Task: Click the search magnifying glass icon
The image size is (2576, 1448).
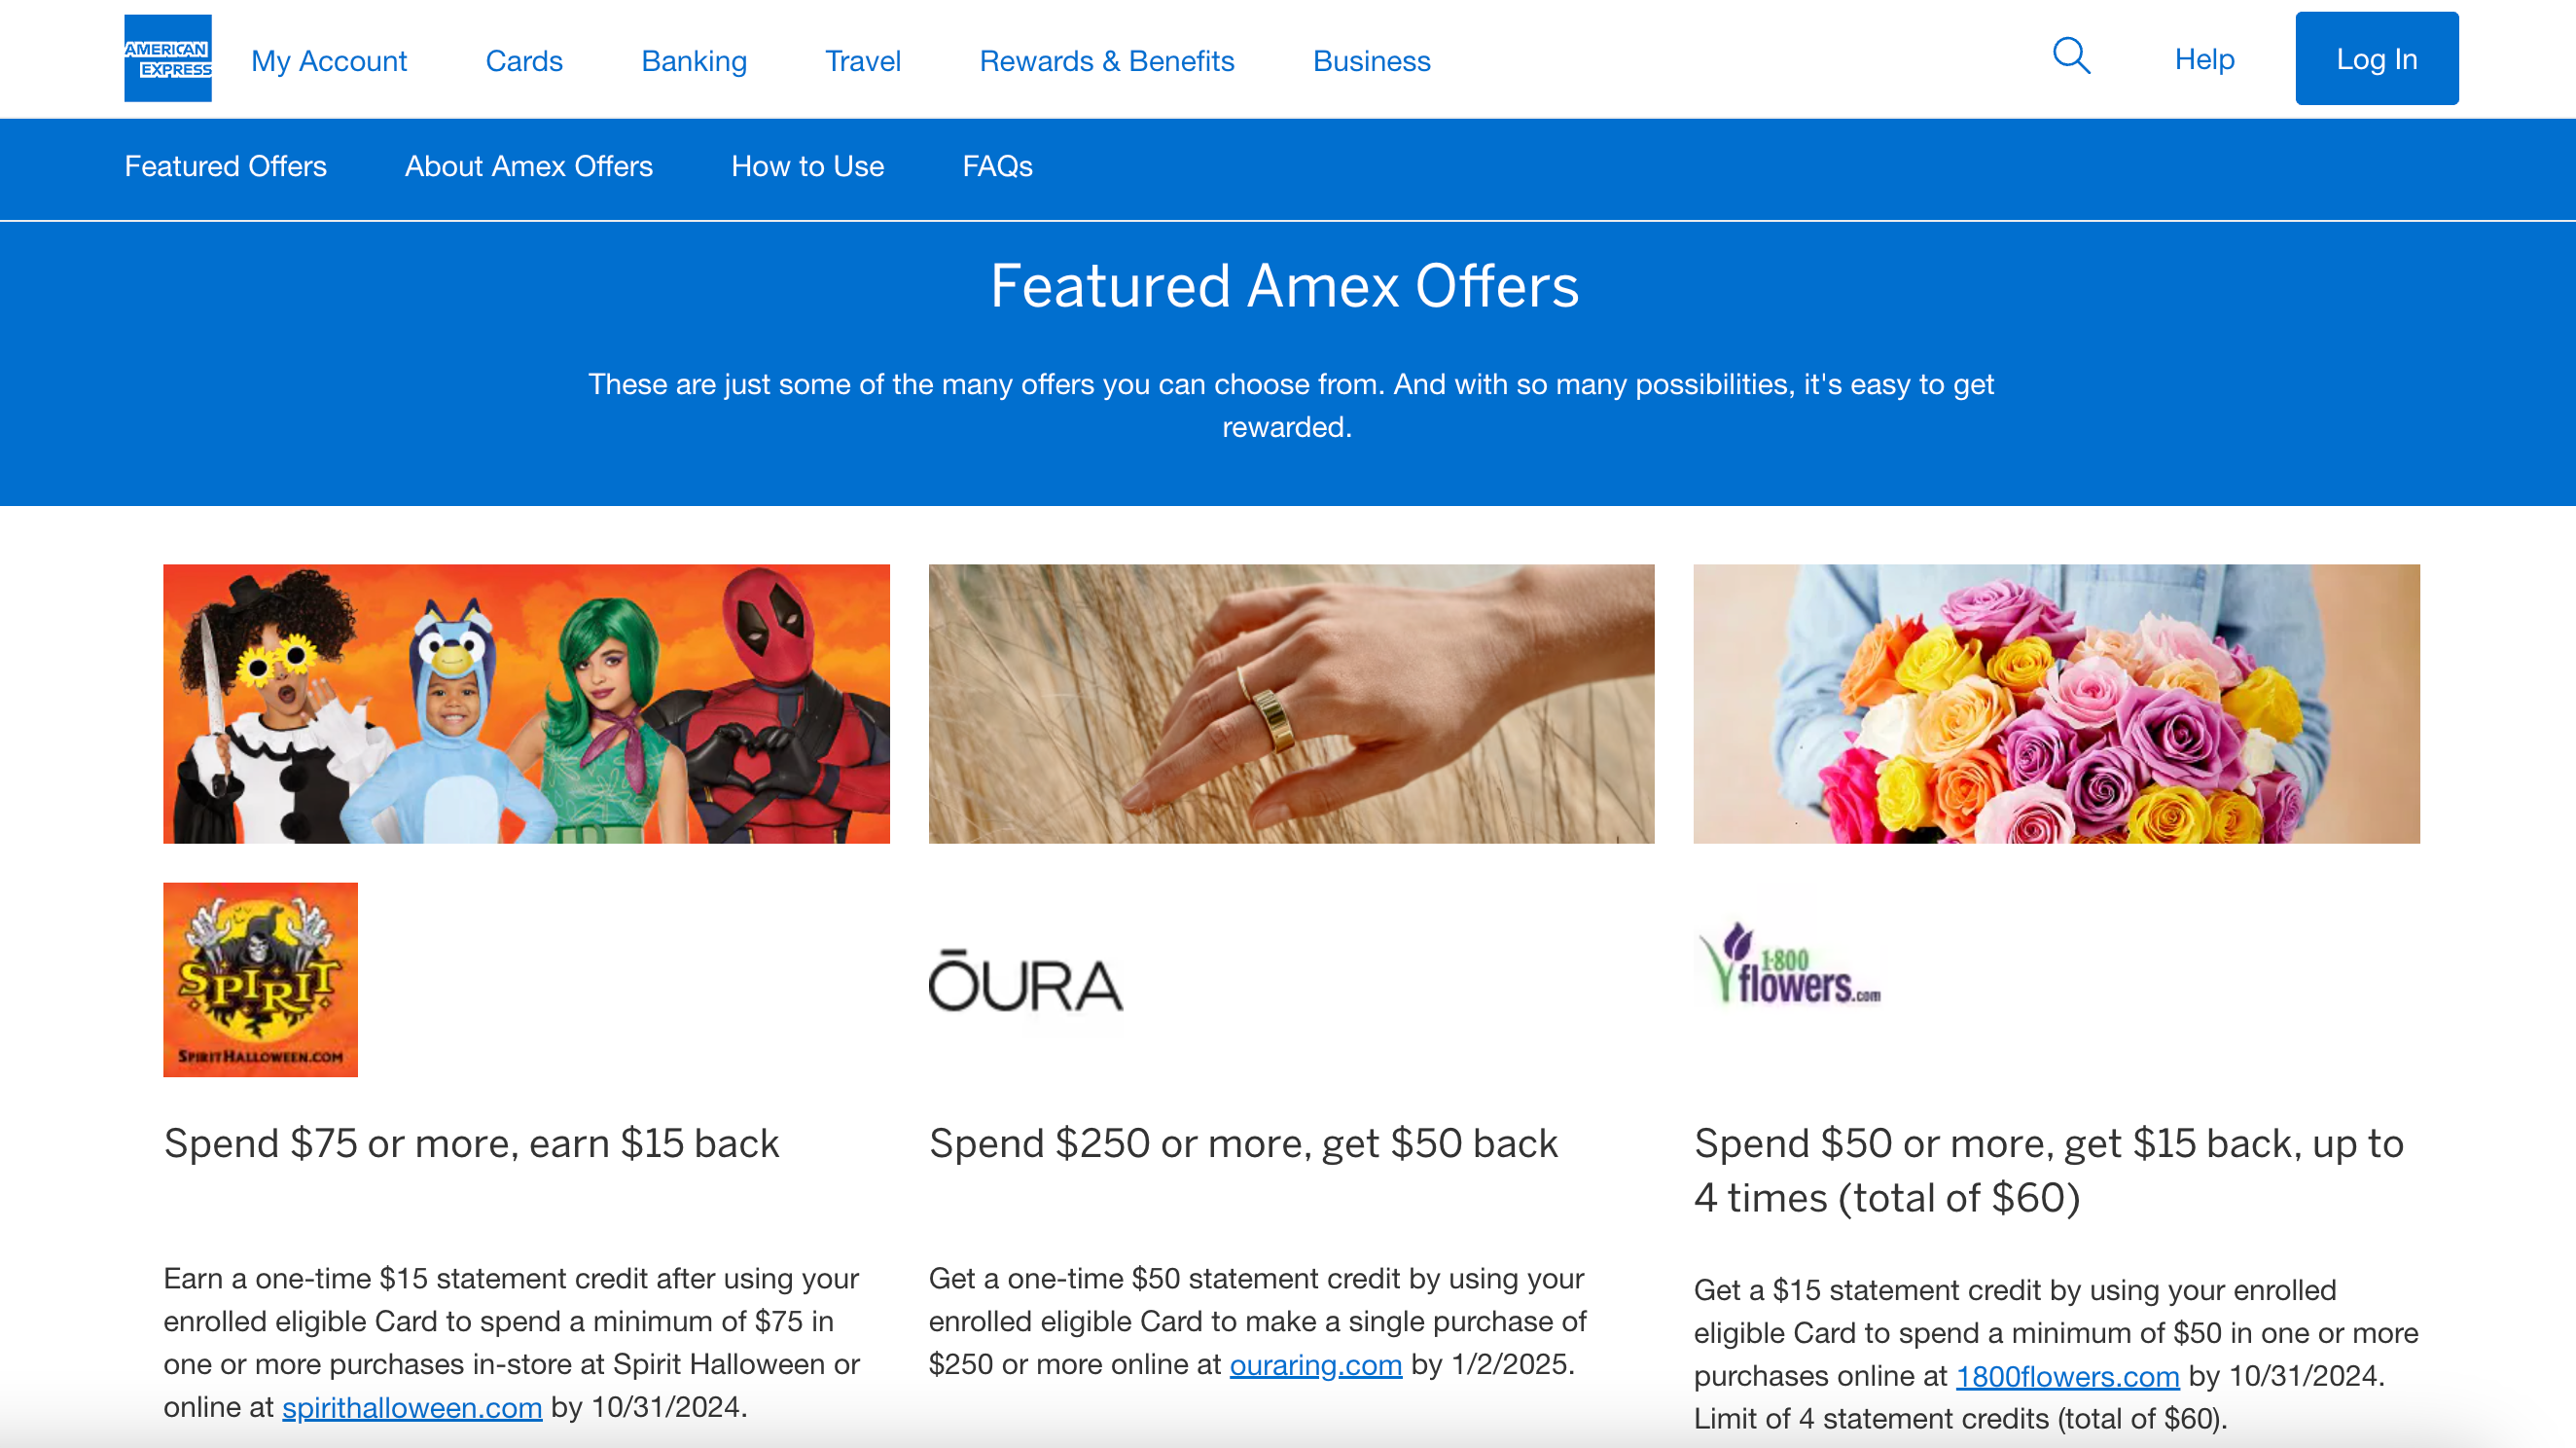Action: [2072, 58]
